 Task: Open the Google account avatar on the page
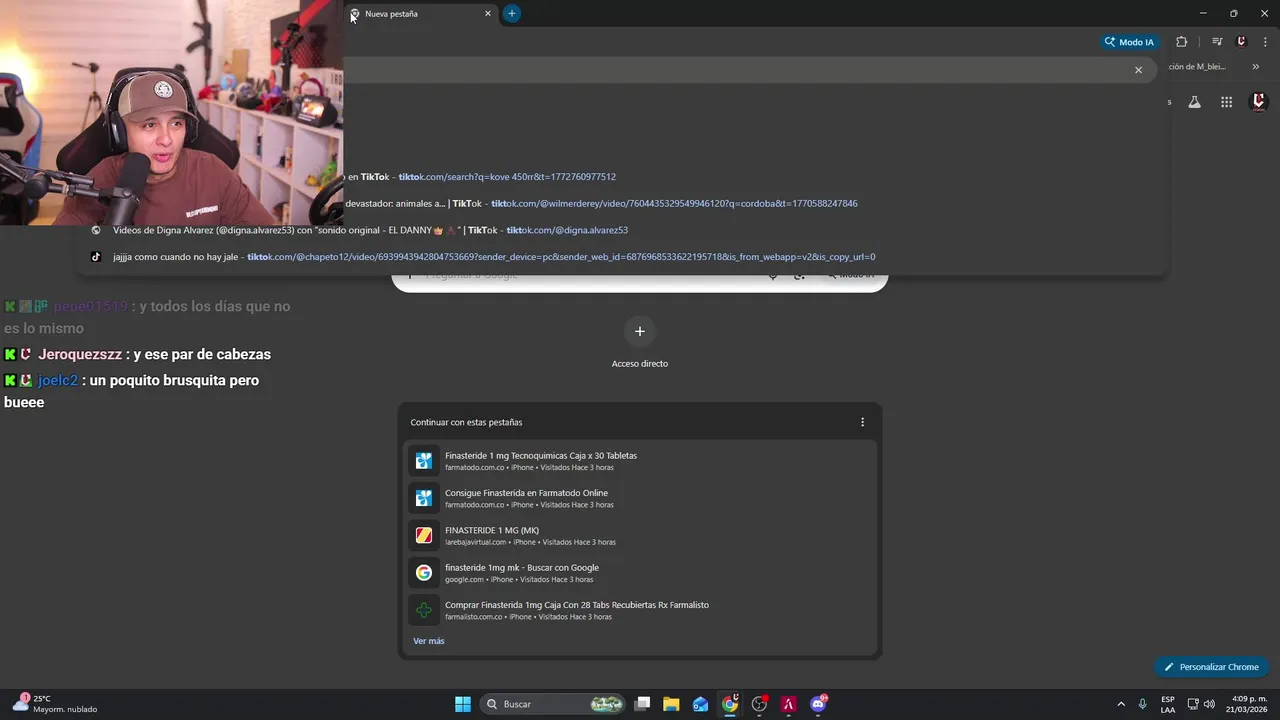coord(1259,102)
